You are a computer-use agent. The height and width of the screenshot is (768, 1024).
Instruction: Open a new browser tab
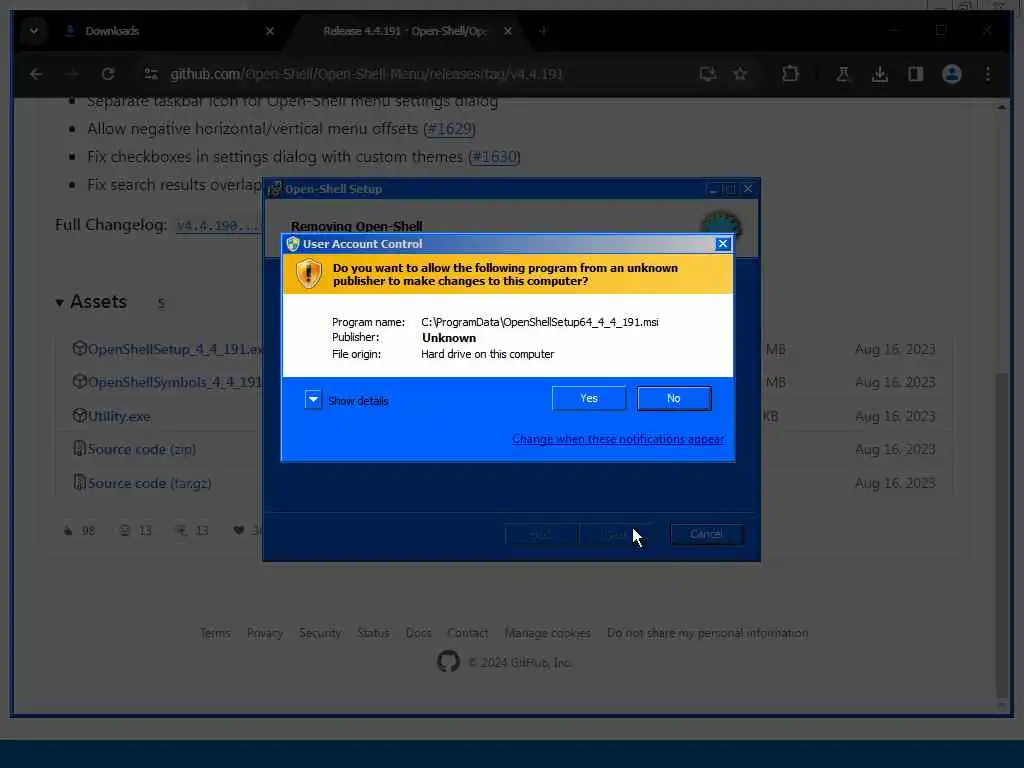tap(542, 31)
